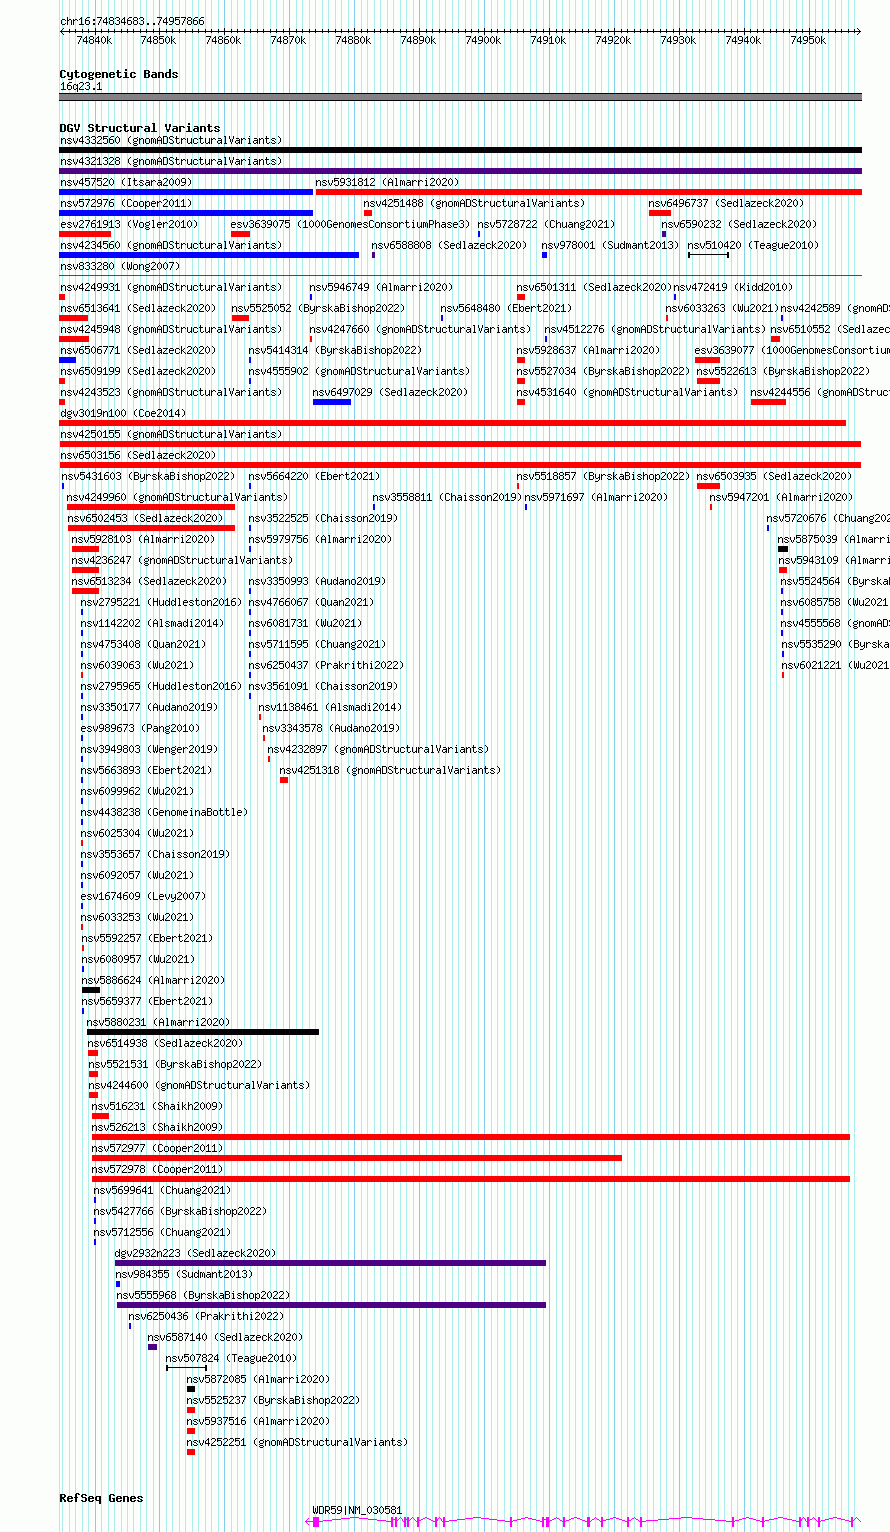This screenshot has width=890, height=1532.
Task: Click the 16q23.1 cytogenetic band bar
Action: tap(460, 97)
